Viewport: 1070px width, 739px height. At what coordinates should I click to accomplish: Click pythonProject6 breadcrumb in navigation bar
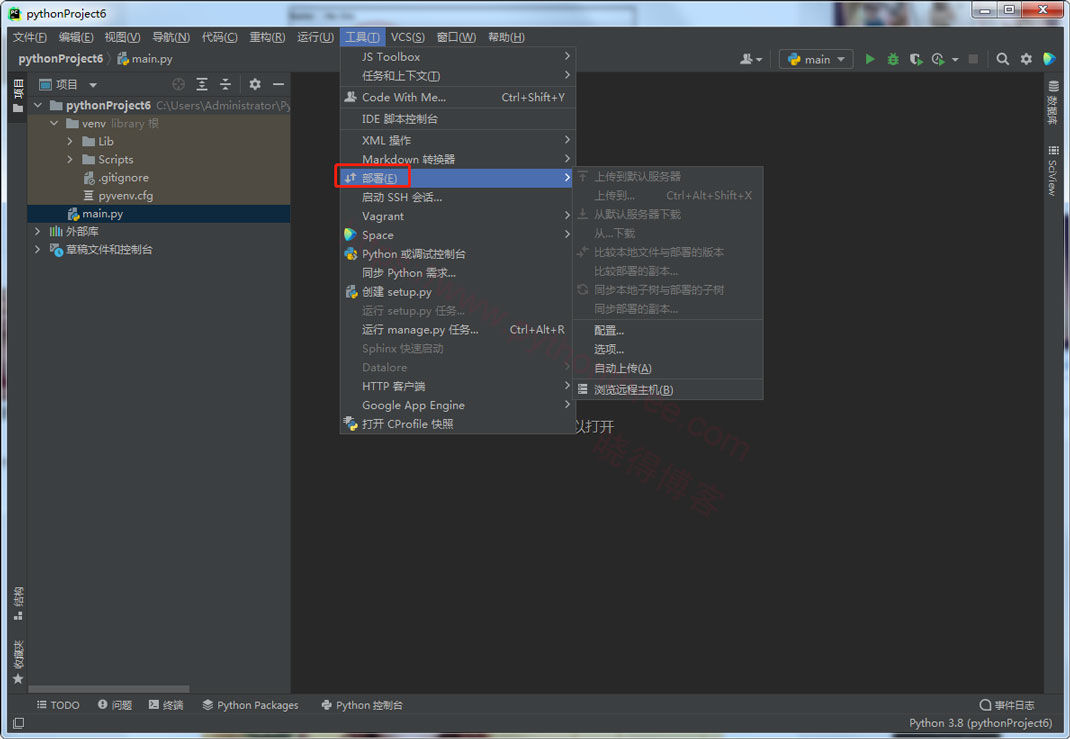pyautogui.click(x=60, y=59)
